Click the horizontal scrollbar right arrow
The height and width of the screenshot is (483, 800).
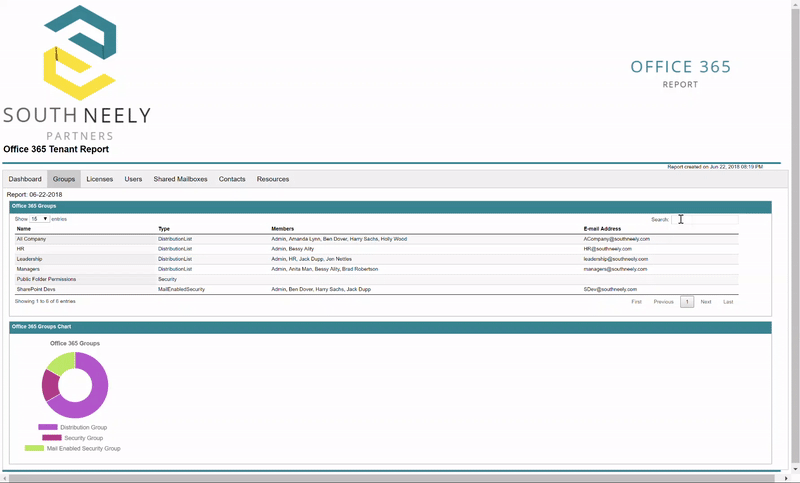(786, 478)
